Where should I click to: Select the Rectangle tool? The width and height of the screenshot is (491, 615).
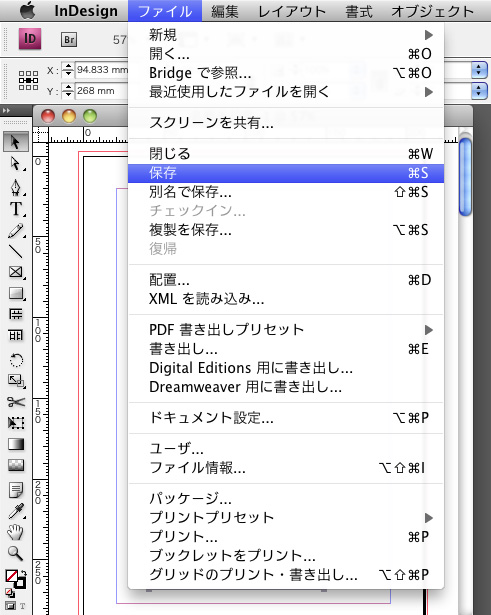pyautogui.click(x=16, y=293)
